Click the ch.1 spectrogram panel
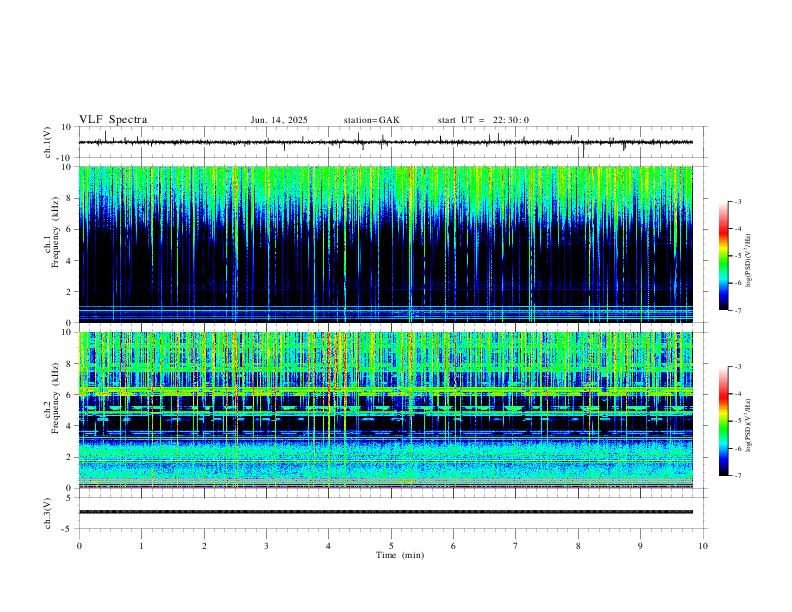 (x=385, y=244)
